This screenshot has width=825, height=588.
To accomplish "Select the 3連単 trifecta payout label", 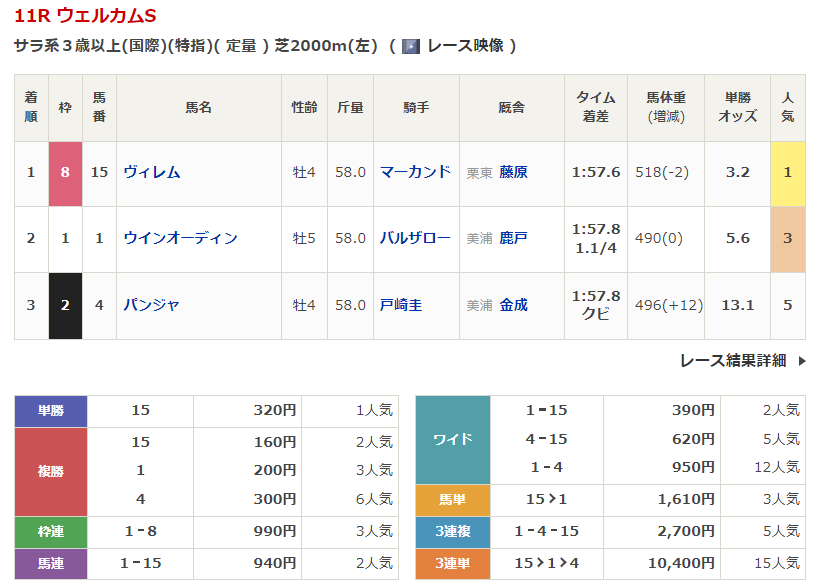I will tap(452, 564).
